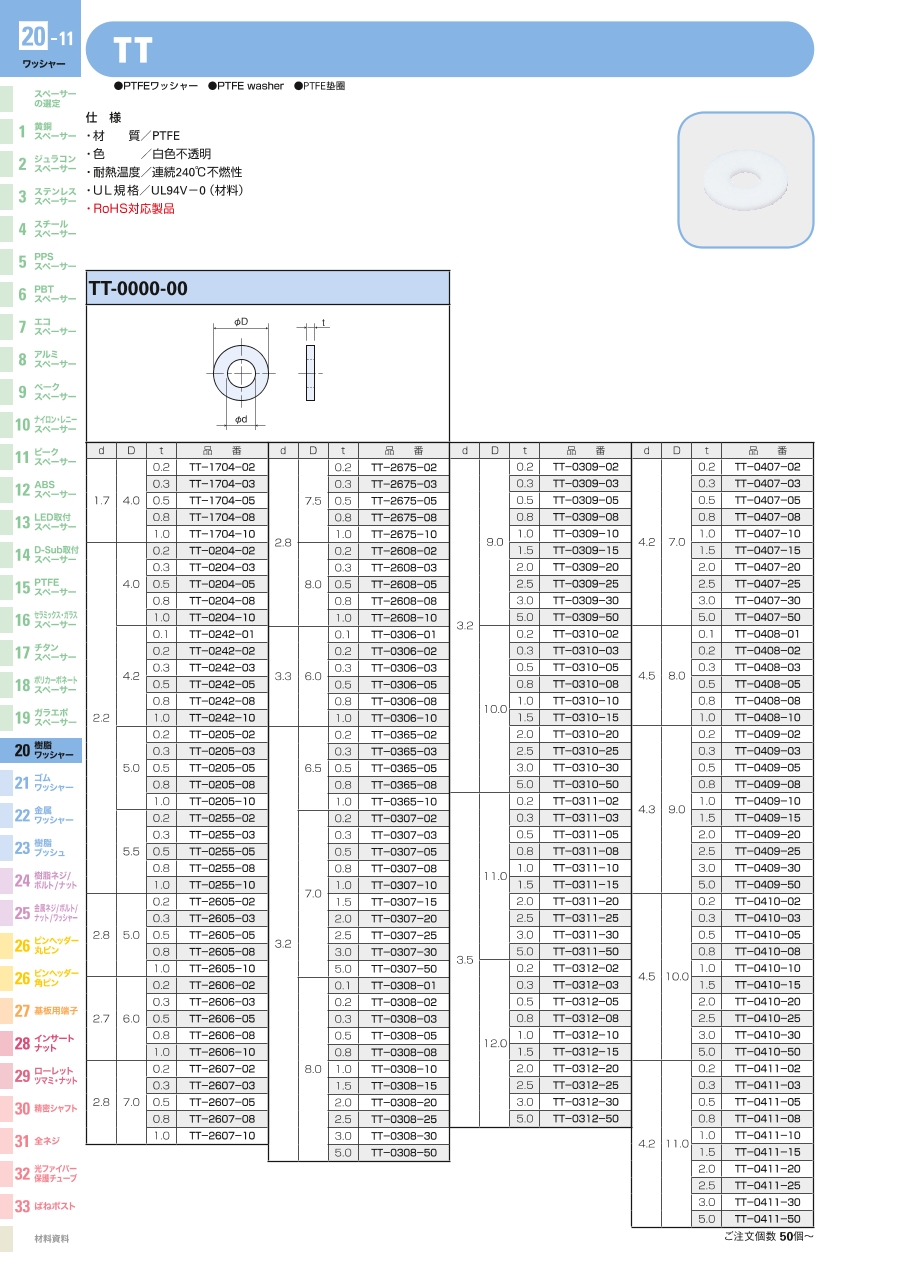Open the 黄銅スペーサー section tab numbered 1
The height and width of the screenshot is (1272, 900).
point(45,131)
